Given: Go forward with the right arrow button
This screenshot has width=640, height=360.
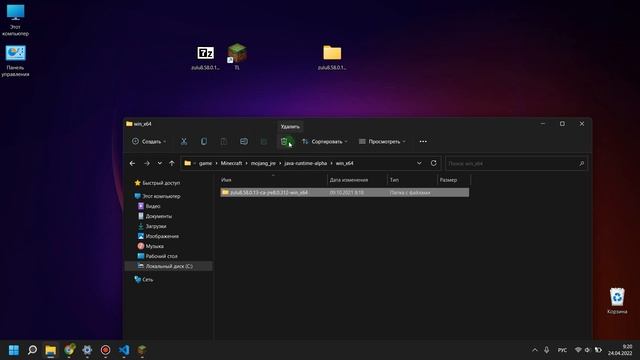Looking at the screenshot, I should click(147, 163).
